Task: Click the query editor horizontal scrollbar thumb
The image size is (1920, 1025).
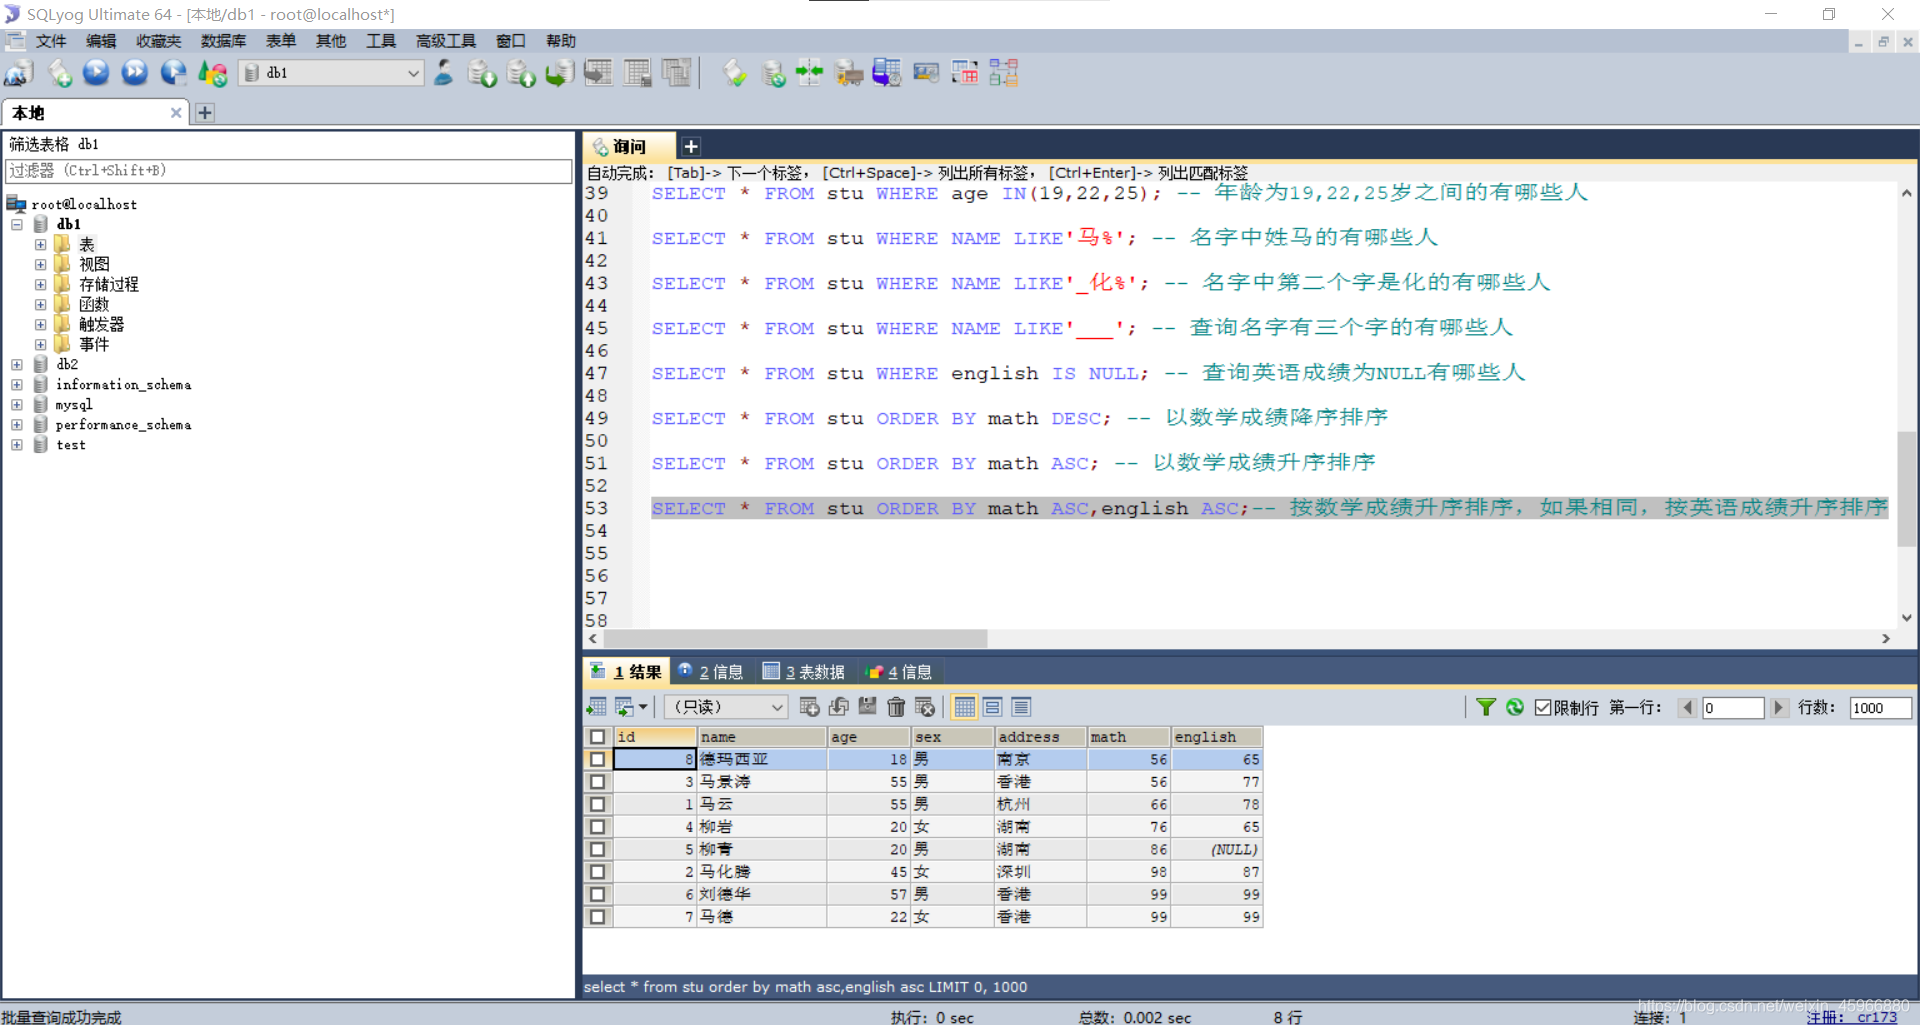Action: pyautogui.click(x=795, y=638)
